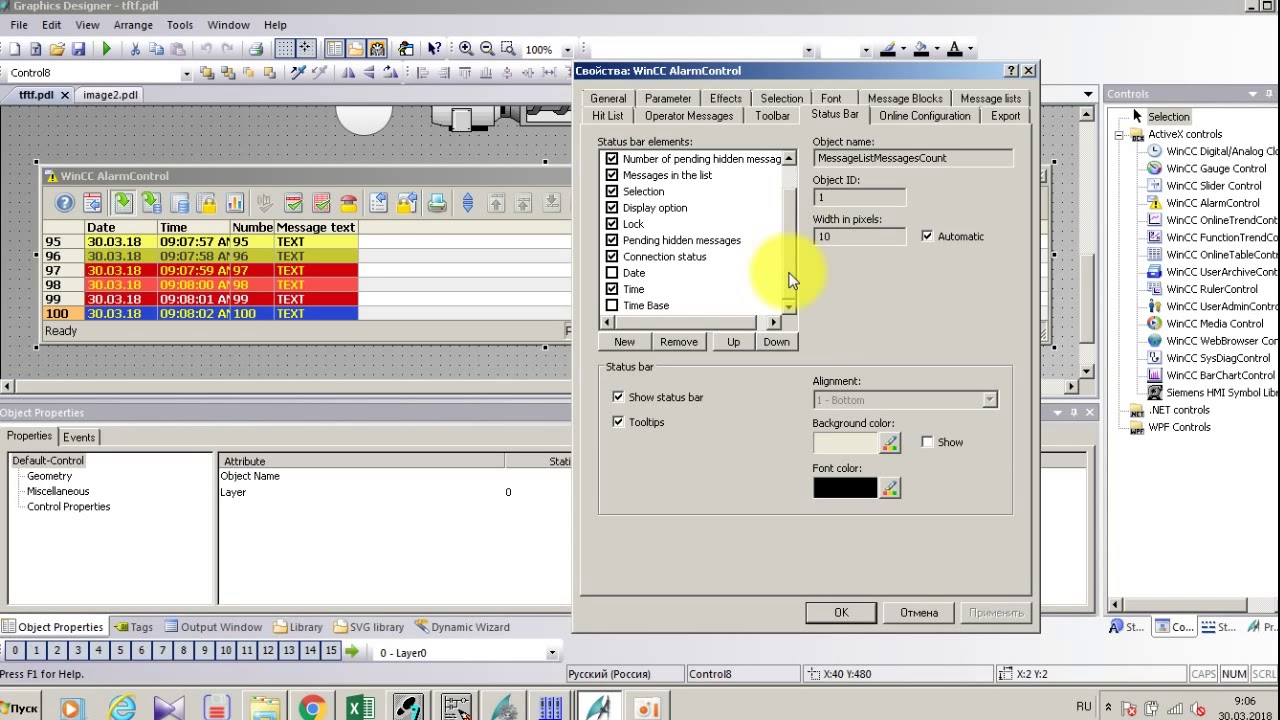
Task: Toggle the Tooltips checkbox
Action: pos(618,422)
